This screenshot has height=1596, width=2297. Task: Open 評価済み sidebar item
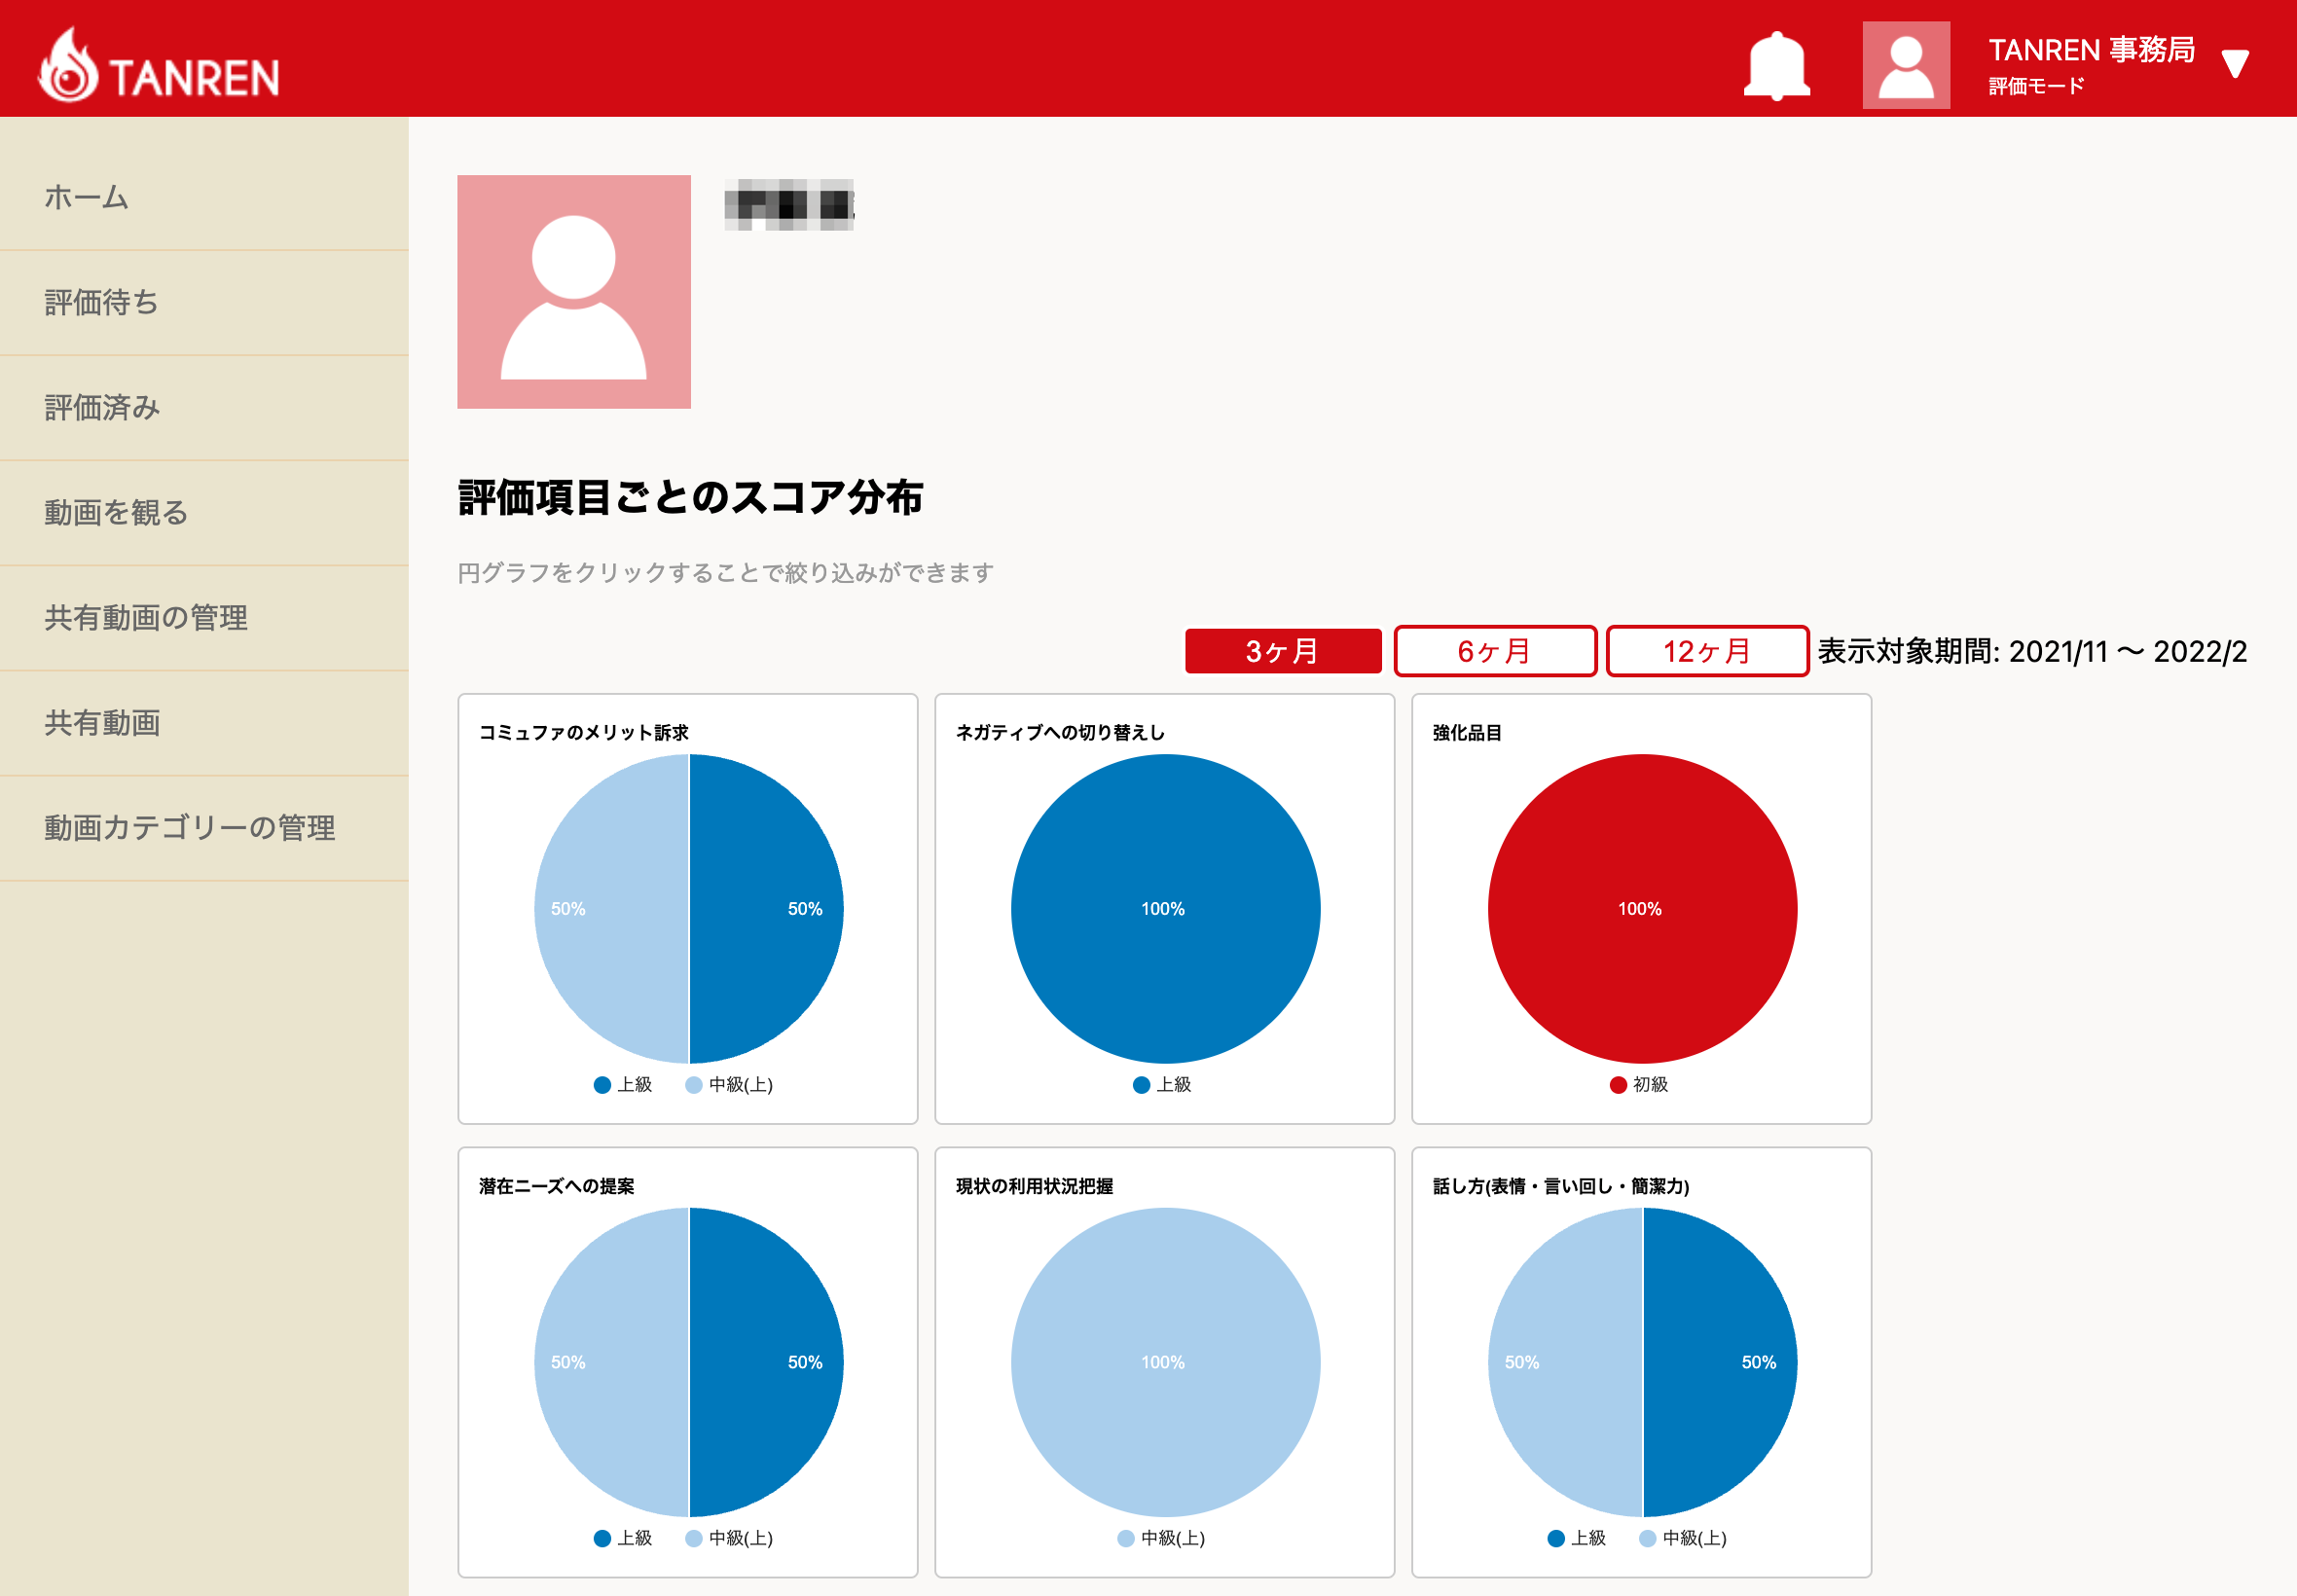(x=102, y=407)
